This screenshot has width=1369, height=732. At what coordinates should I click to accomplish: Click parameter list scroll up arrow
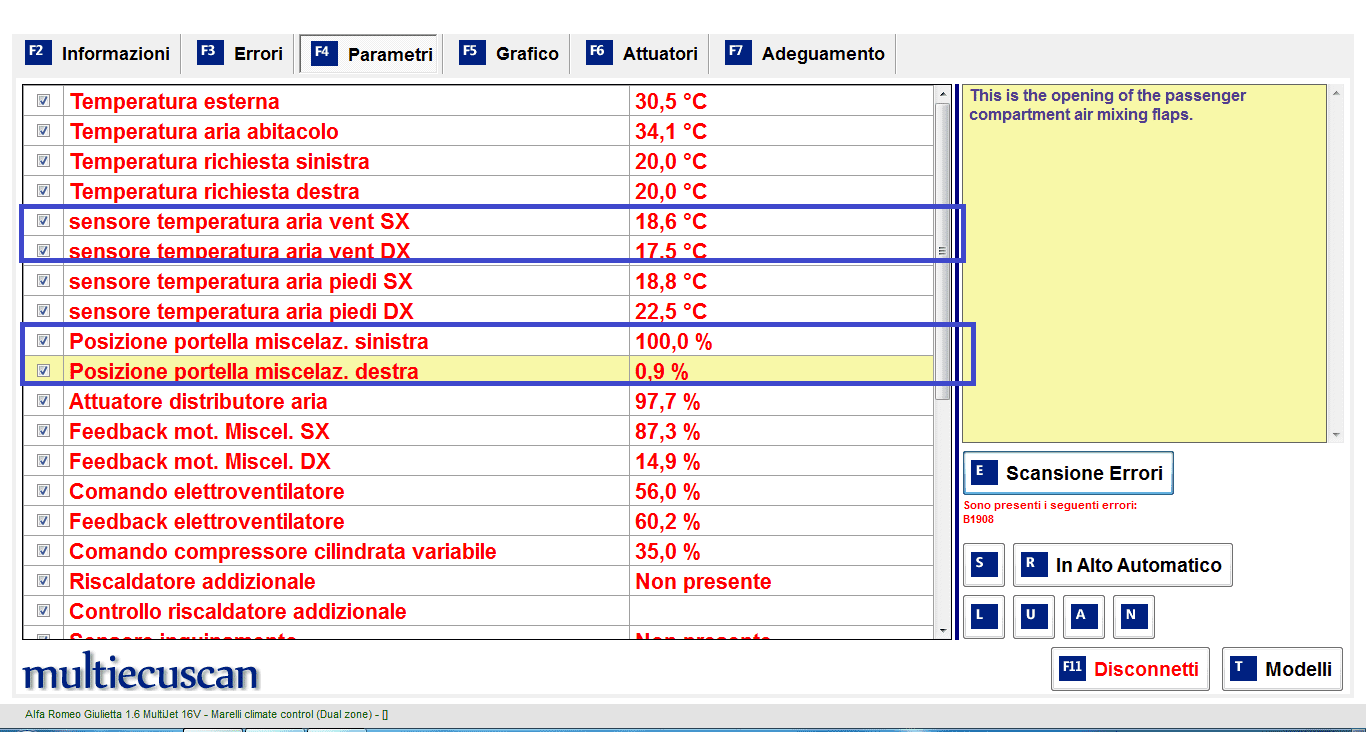(942, 94)
